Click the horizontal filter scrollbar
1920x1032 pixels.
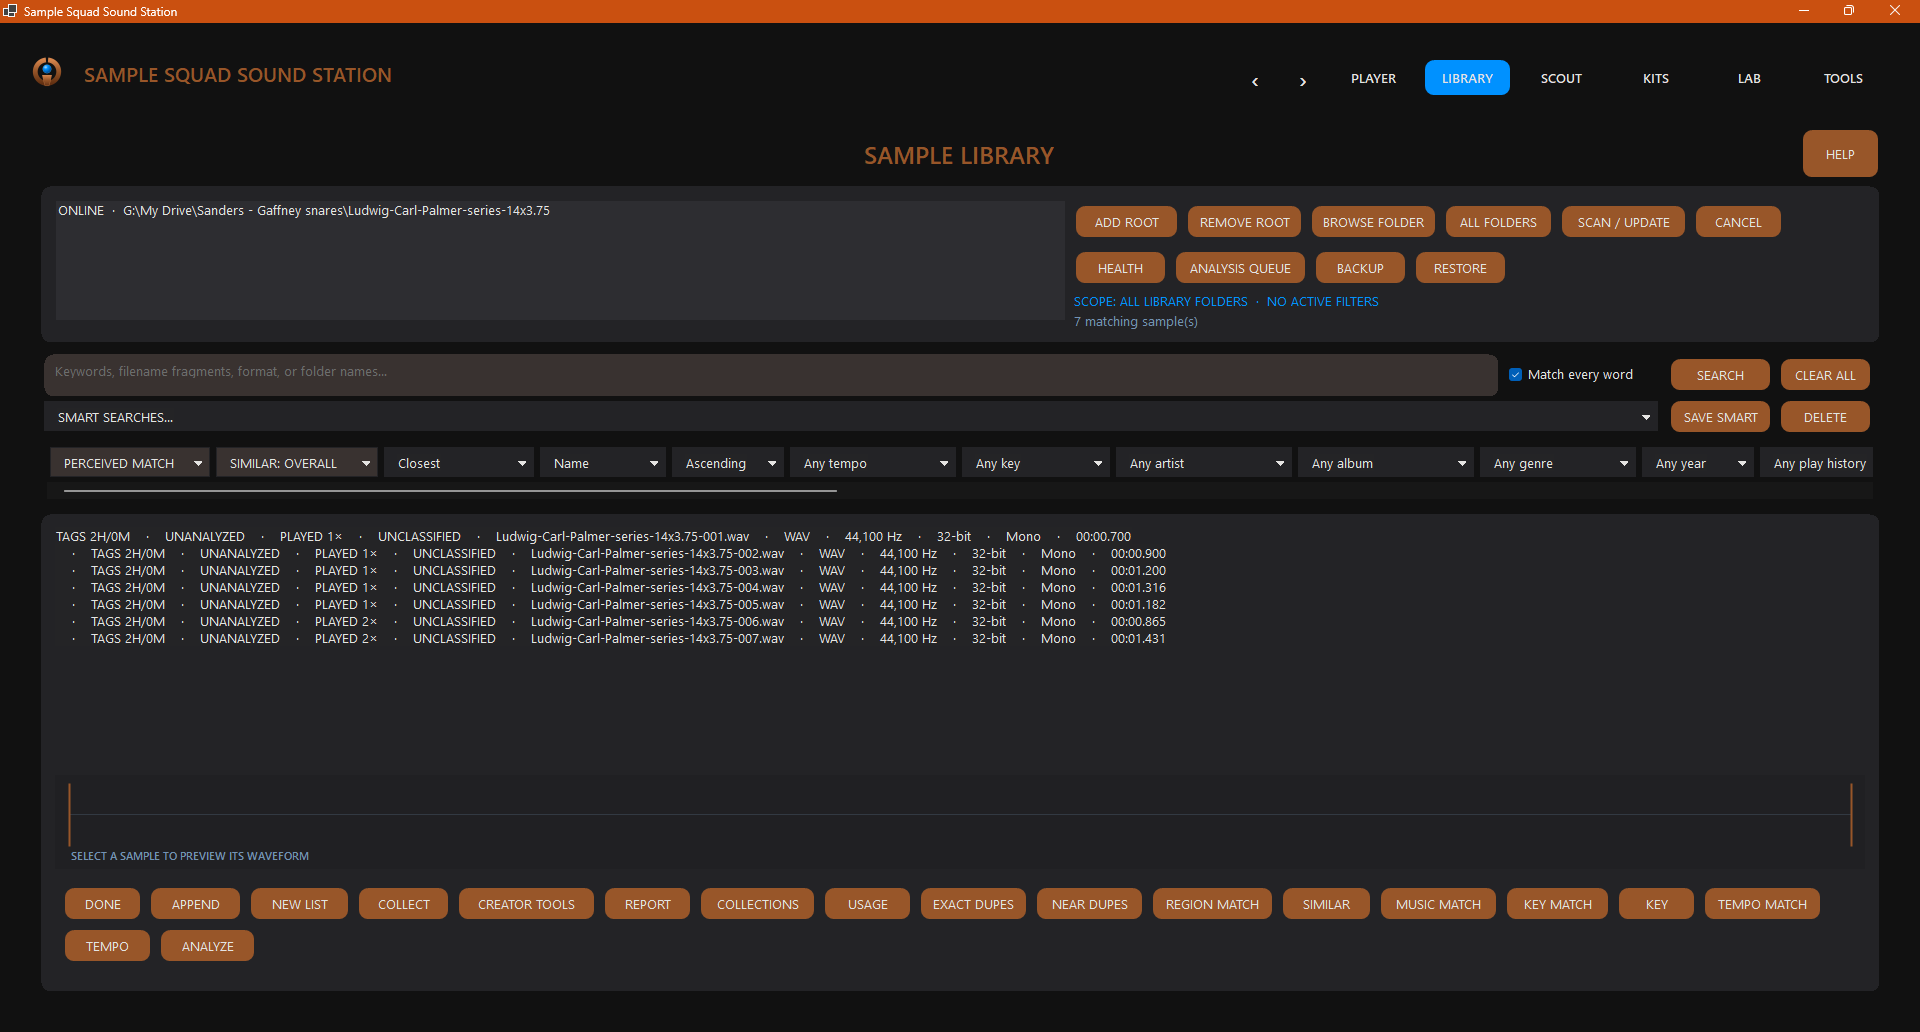pos(450,491)
